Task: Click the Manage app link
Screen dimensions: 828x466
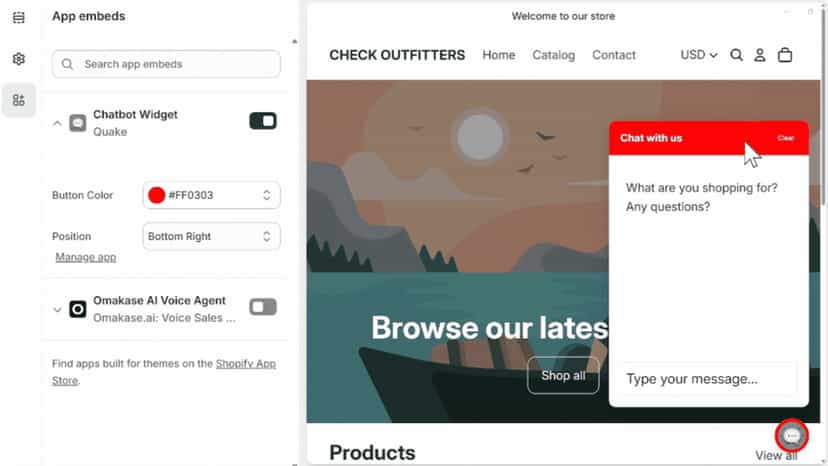Action: 86,257
